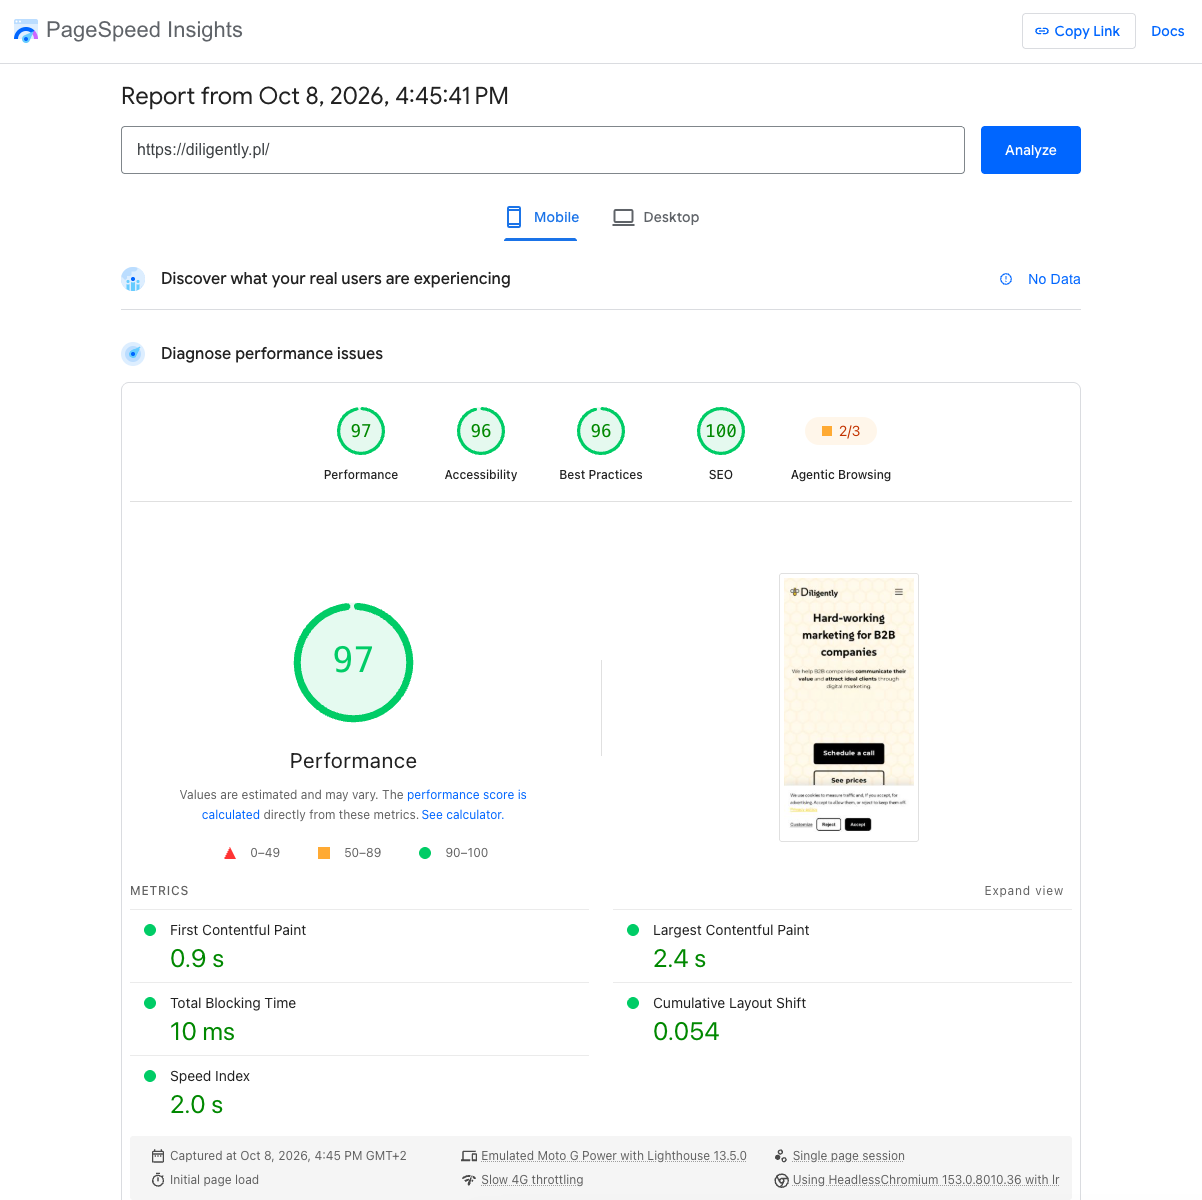Click the 0.054 Cumulative Layout Shift value

(686, 1032)
